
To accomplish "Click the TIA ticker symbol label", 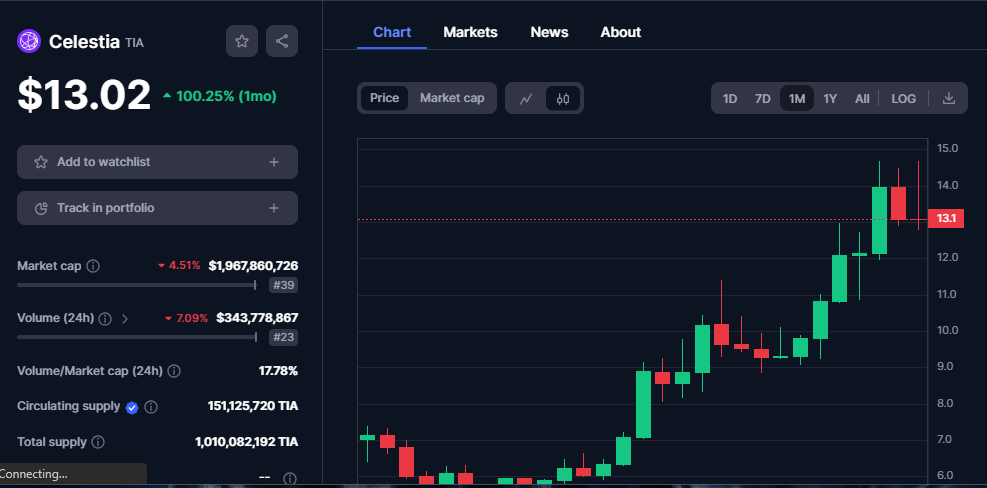I will 134,43.
